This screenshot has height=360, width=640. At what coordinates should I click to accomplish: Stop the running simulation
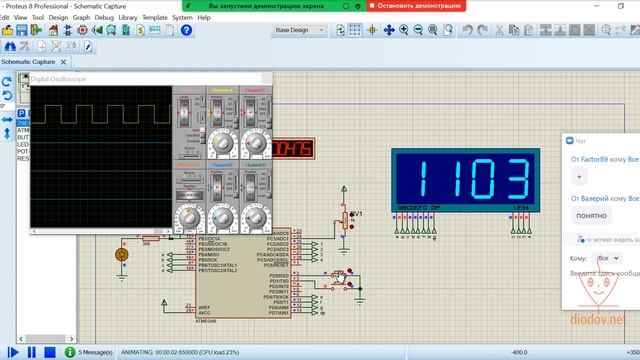tap(50, 352)
